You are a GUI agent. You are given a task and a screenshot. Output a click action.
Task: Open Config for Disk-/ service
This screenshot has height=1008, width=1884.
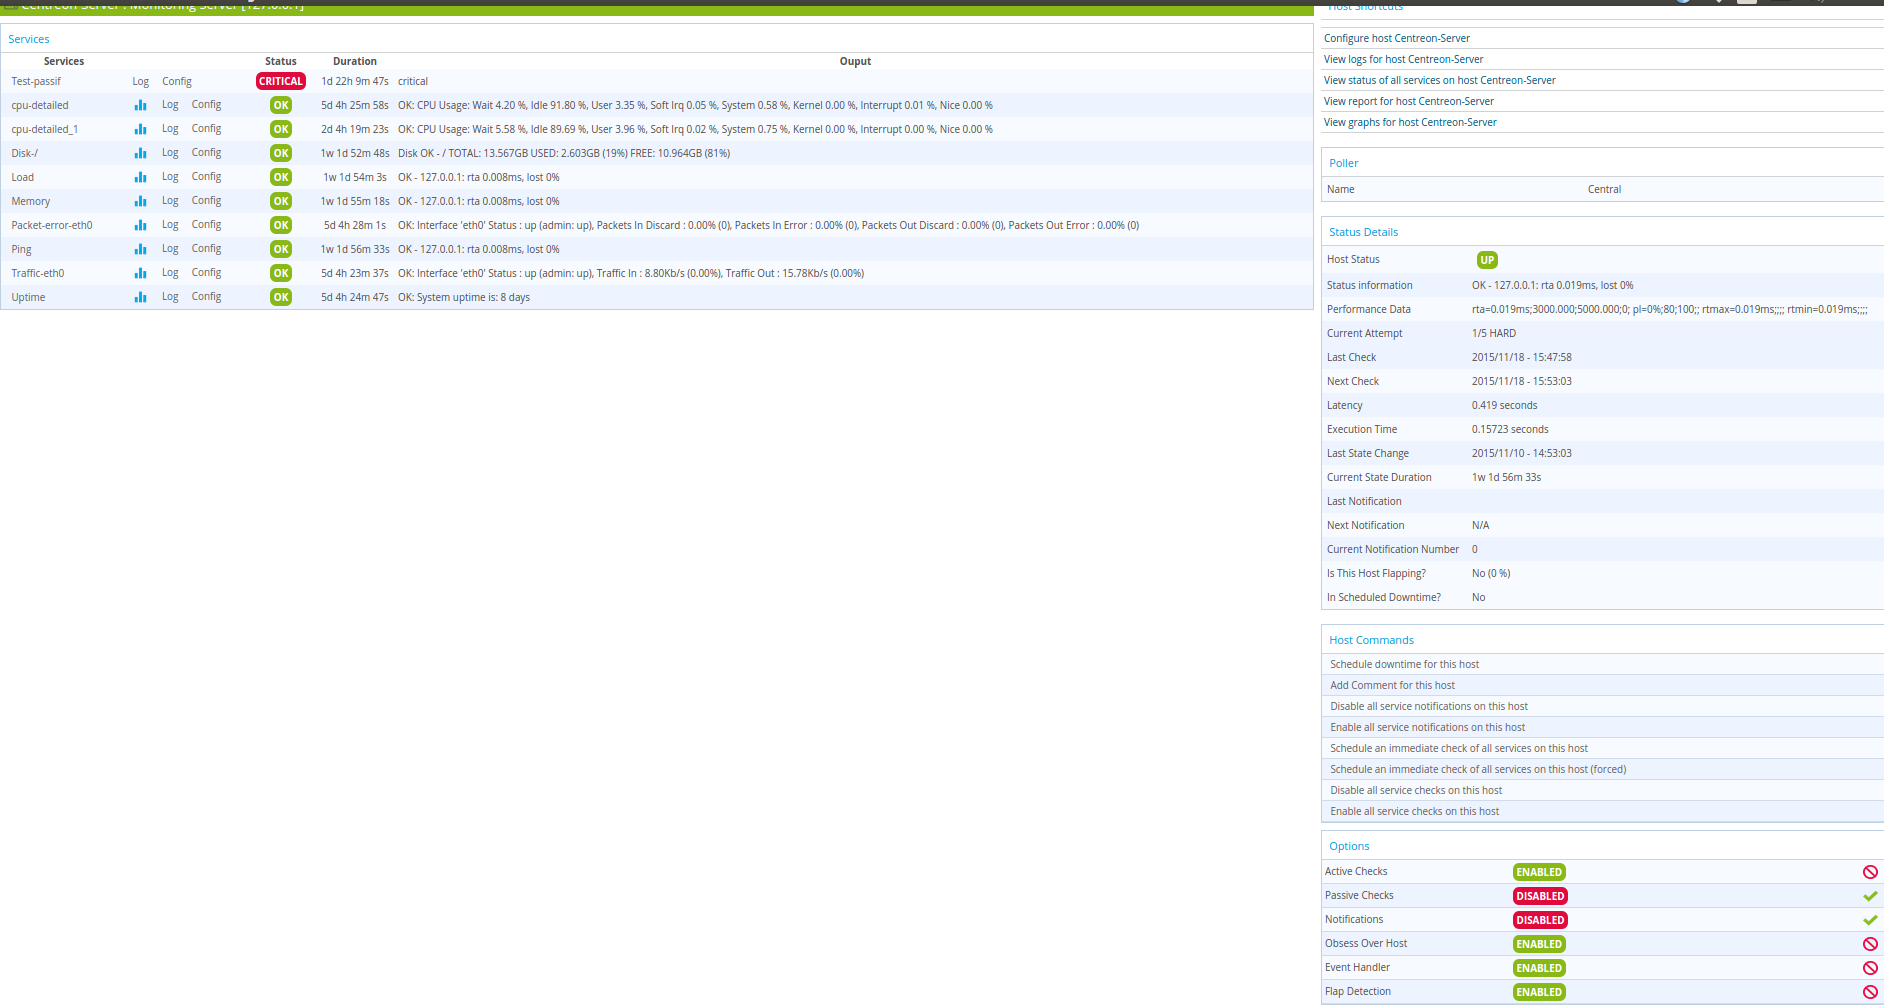[x=207, y=153]
